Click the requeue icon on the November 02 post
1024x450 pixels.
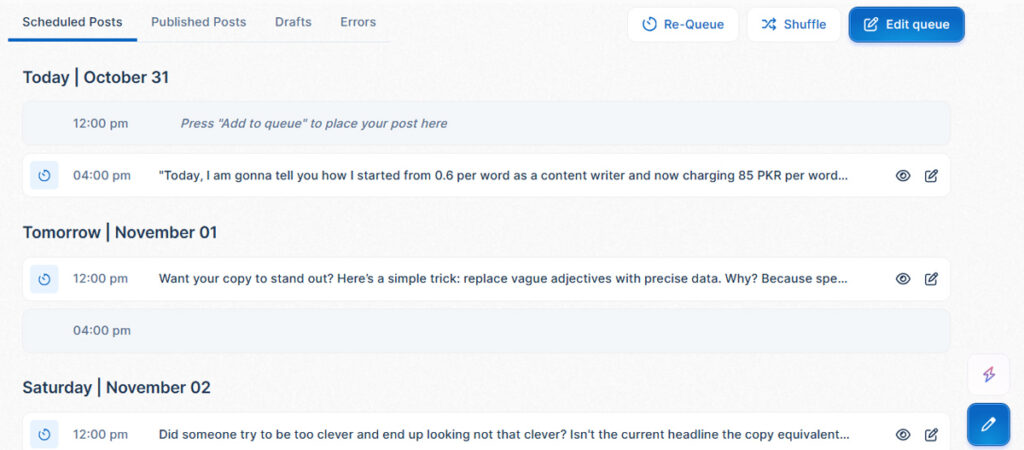44,434
